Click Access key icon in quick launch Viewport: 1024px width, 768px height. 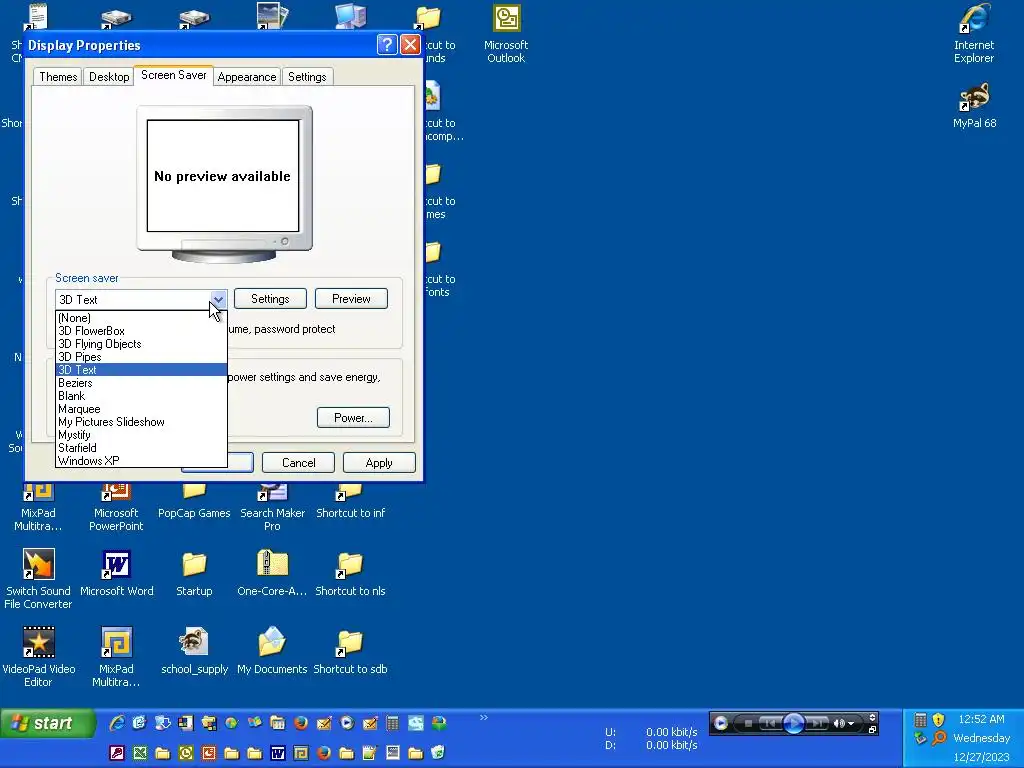point(117,753)
